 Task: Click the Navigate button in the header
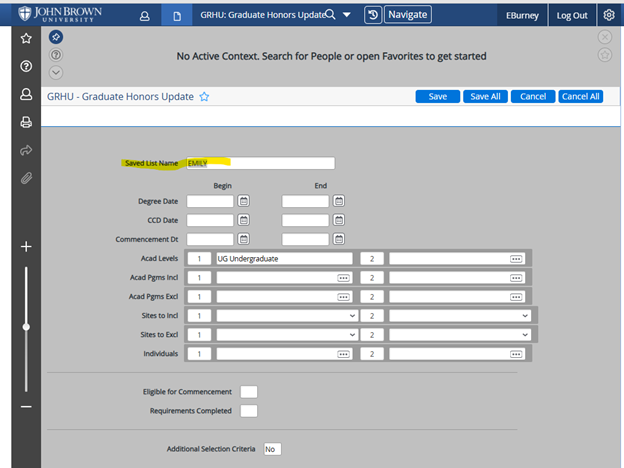click(407, 15)
